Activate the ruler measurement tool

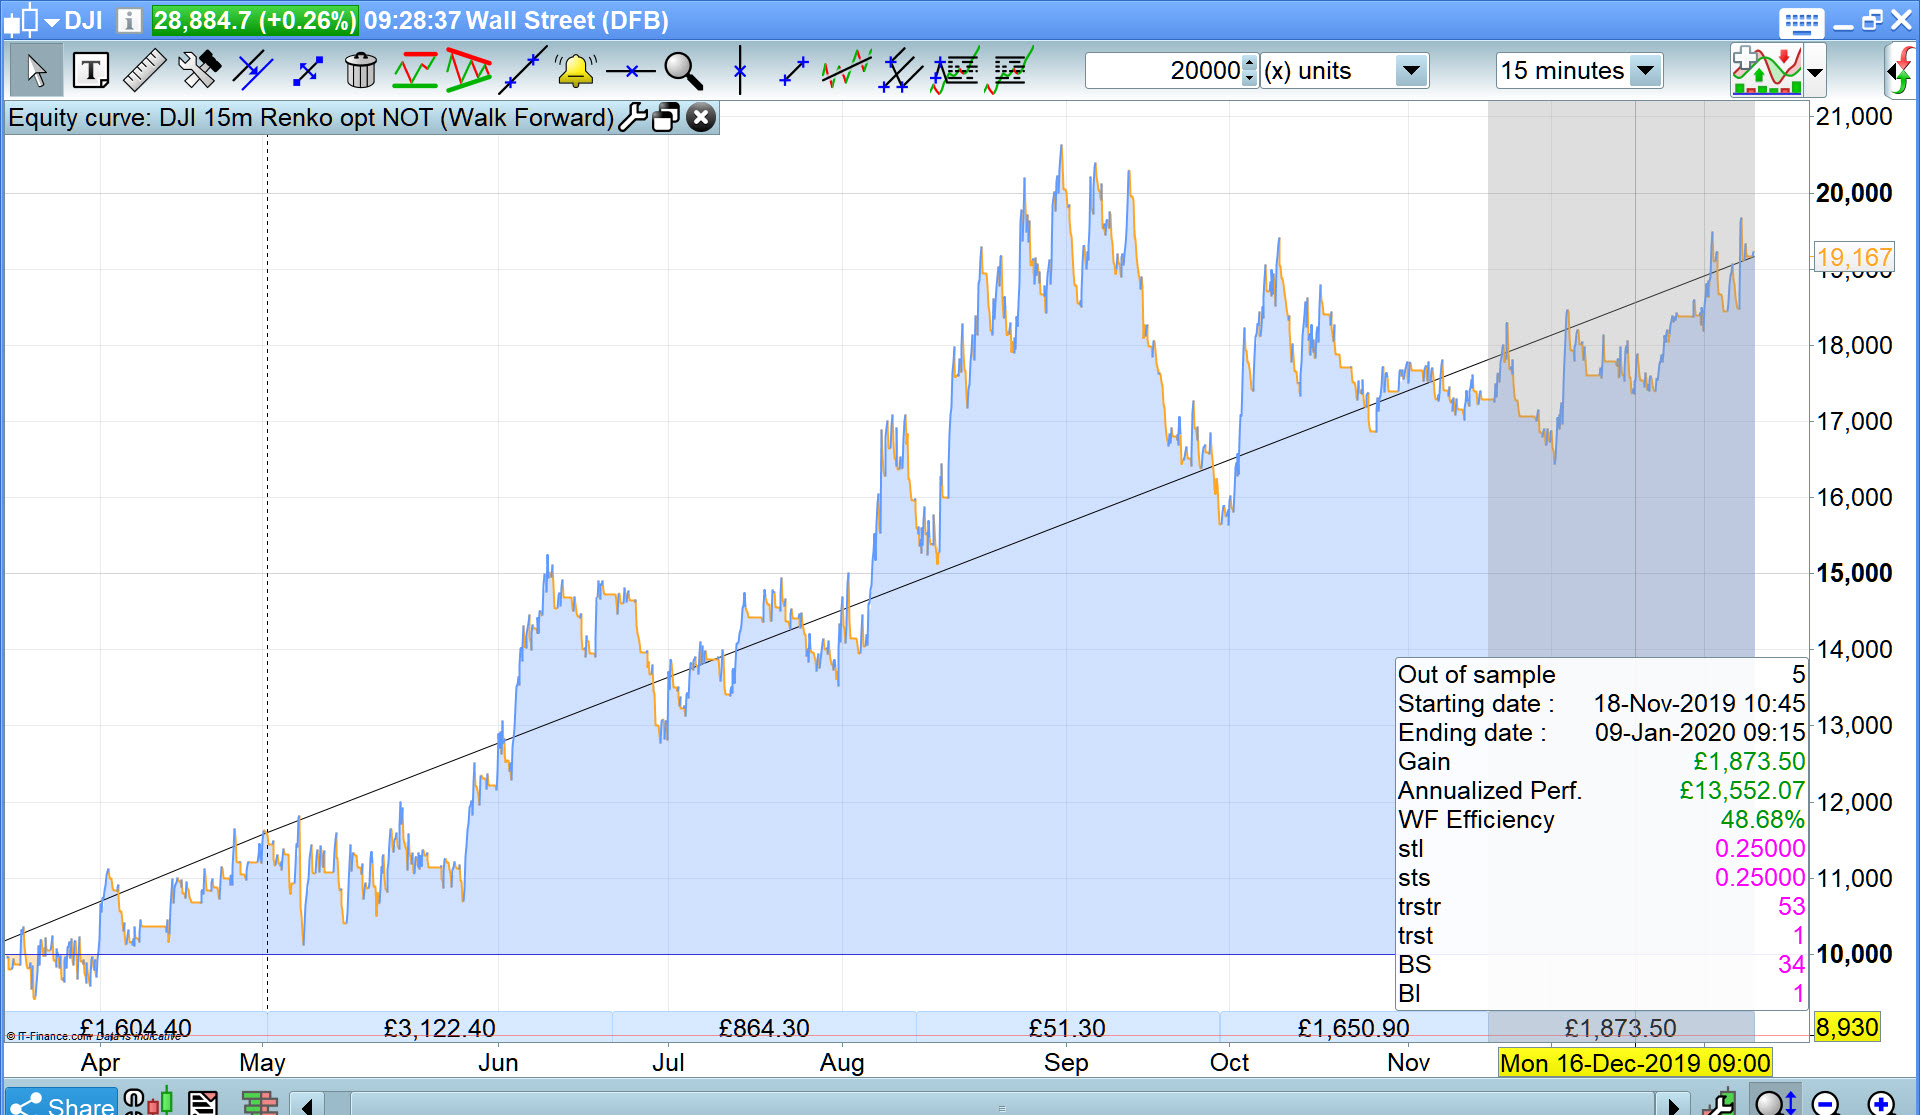[144, 71]
